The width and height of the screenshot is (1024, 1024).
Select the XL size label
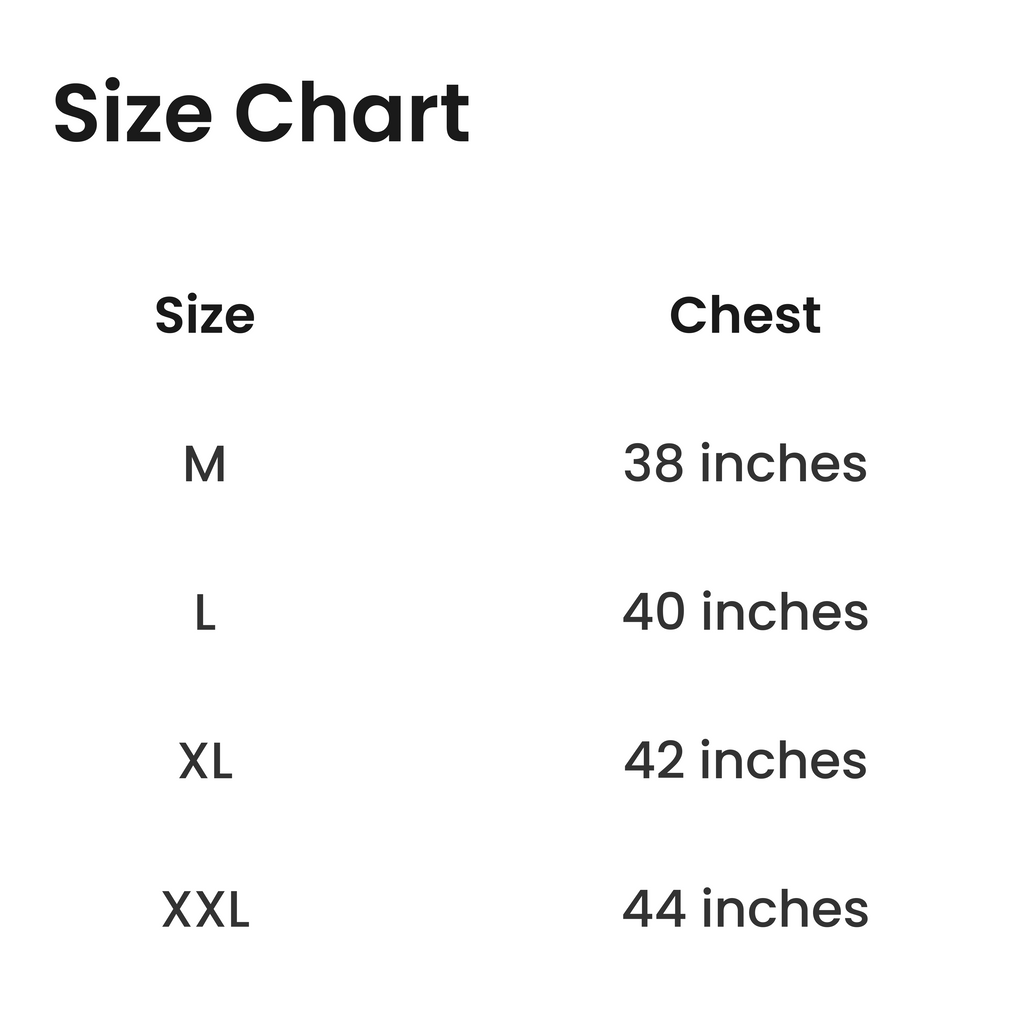[205, 762]
